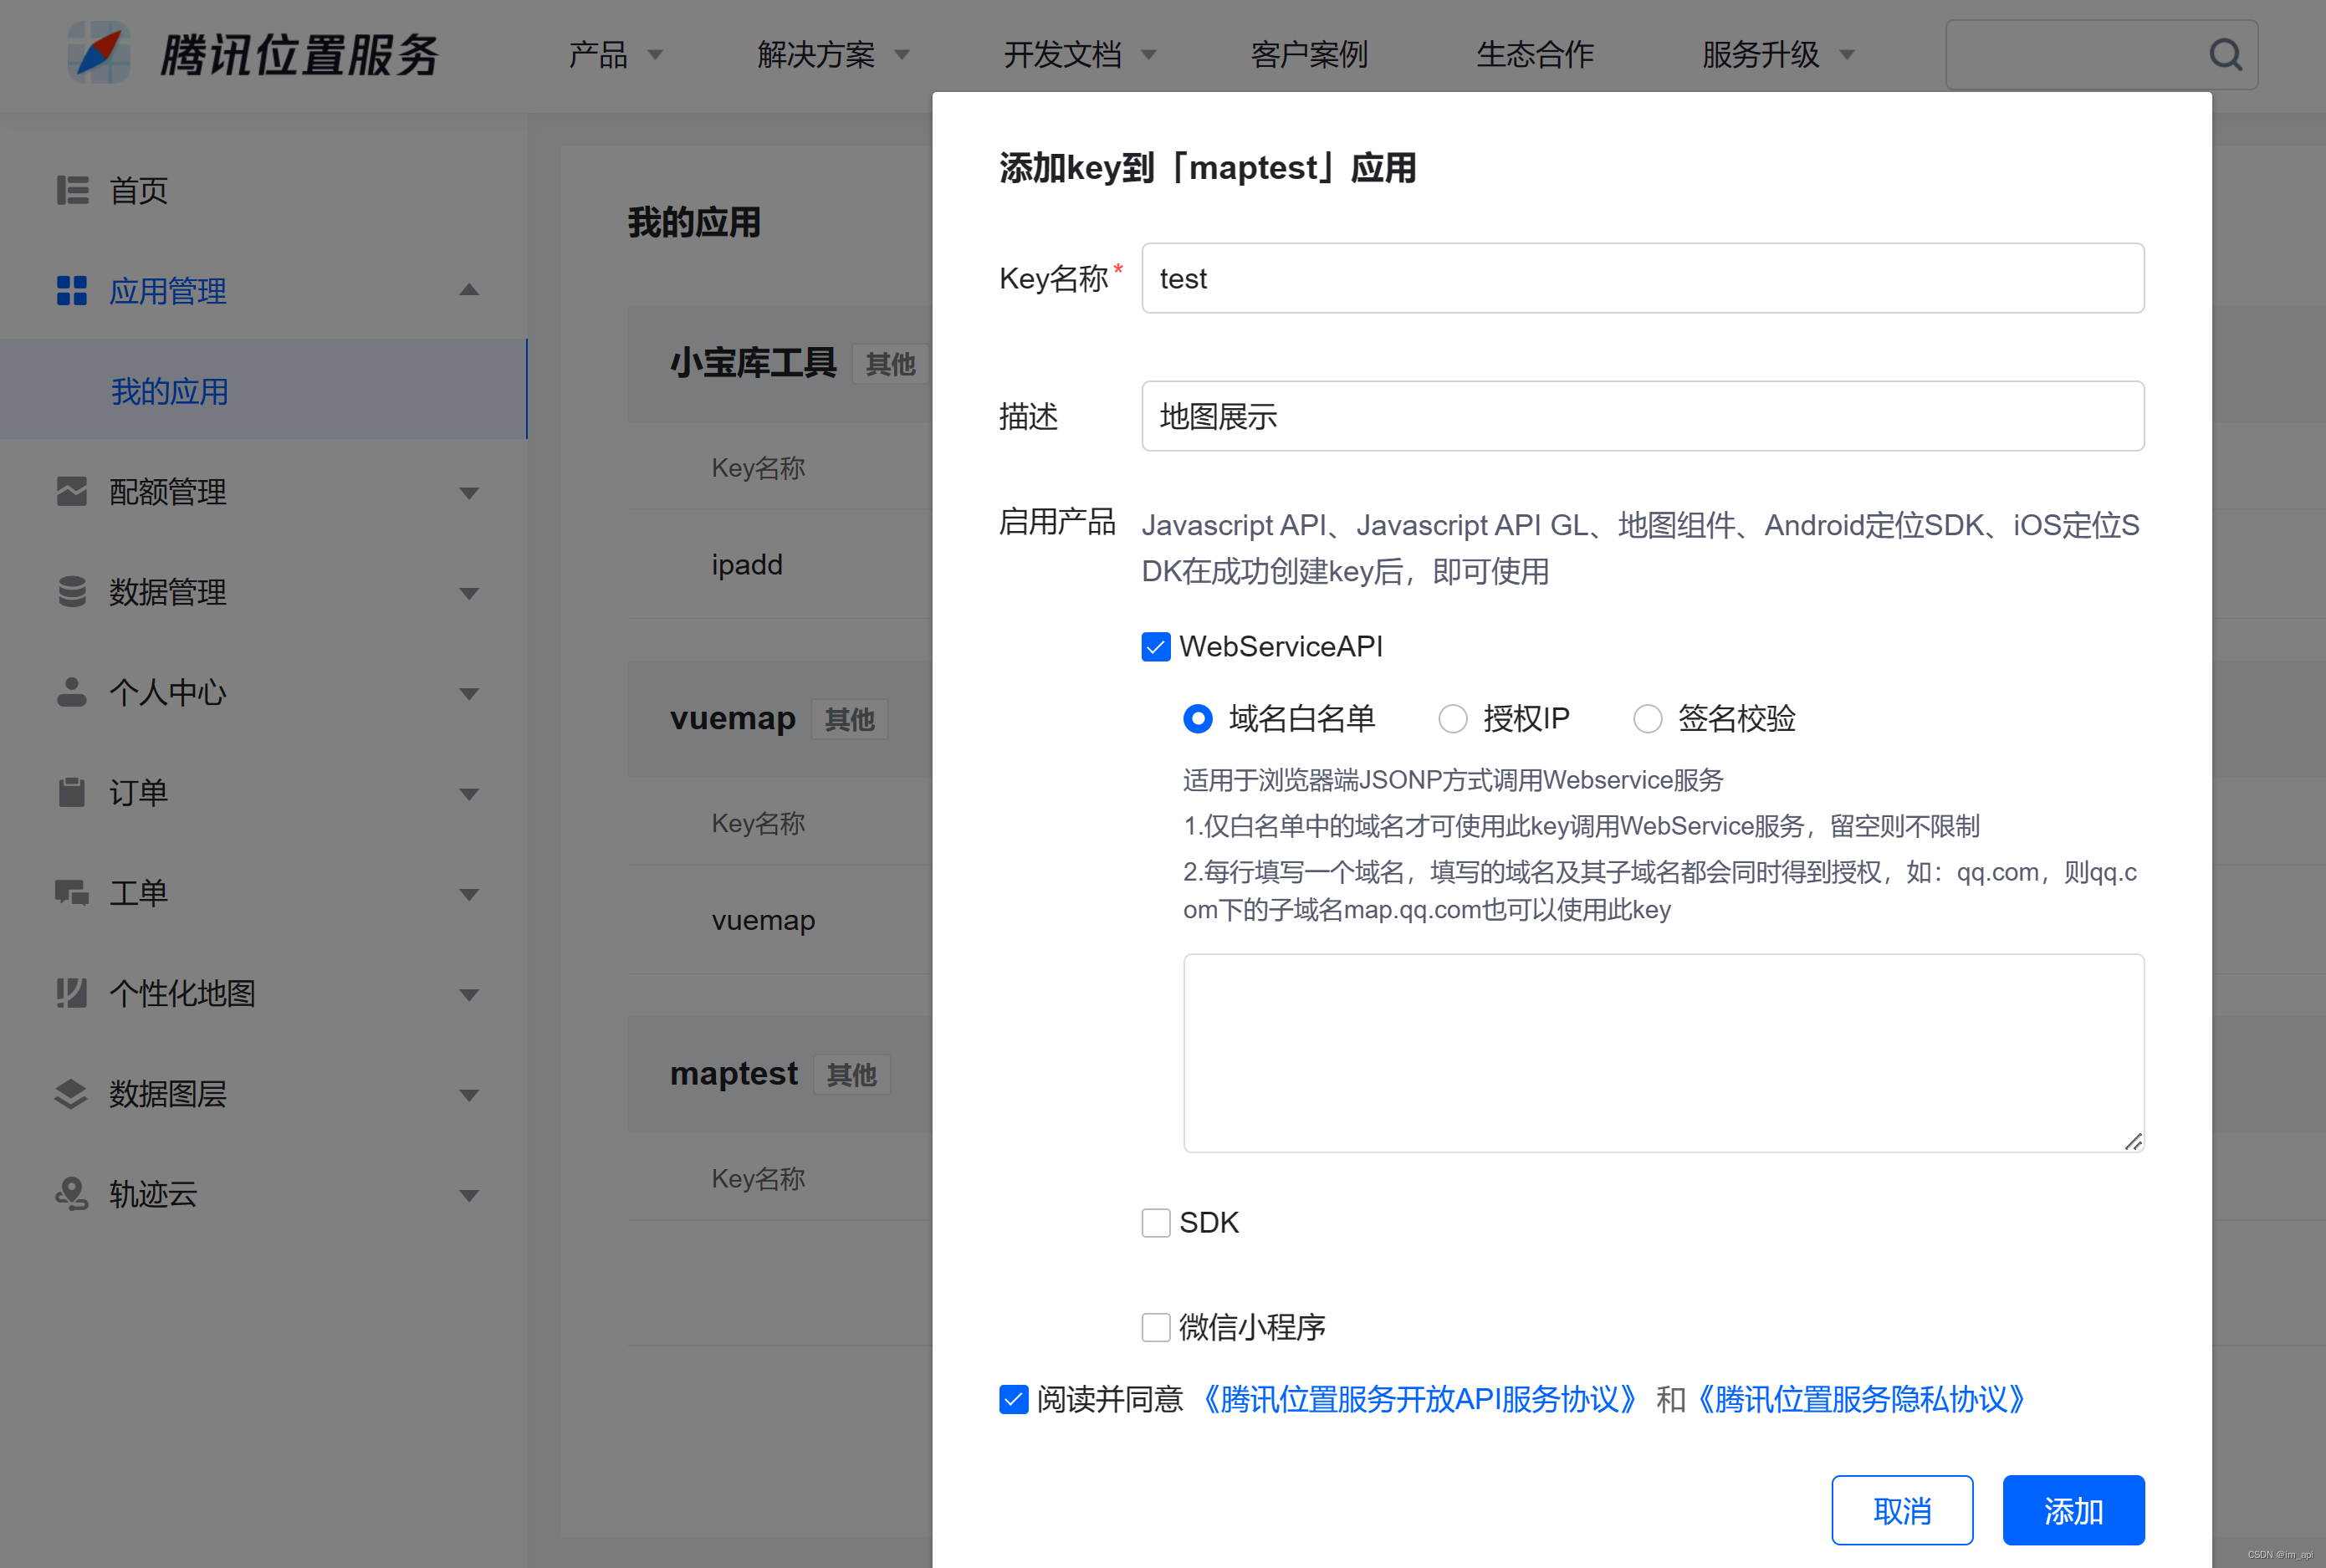Click the 配额管理 chart icon
Screen dimensions: 2326x1568
(72, 492)
